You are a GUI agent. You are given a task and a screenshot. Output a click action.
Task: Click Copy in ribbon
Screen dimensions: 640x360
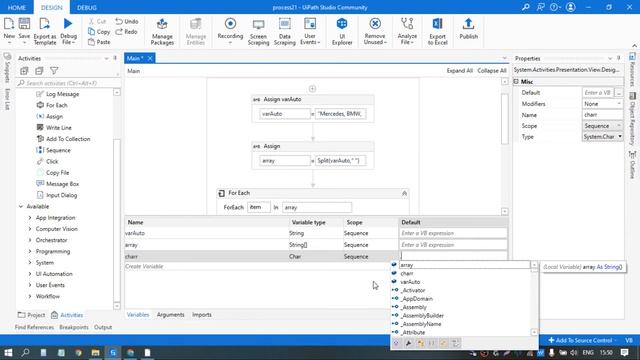99,31
